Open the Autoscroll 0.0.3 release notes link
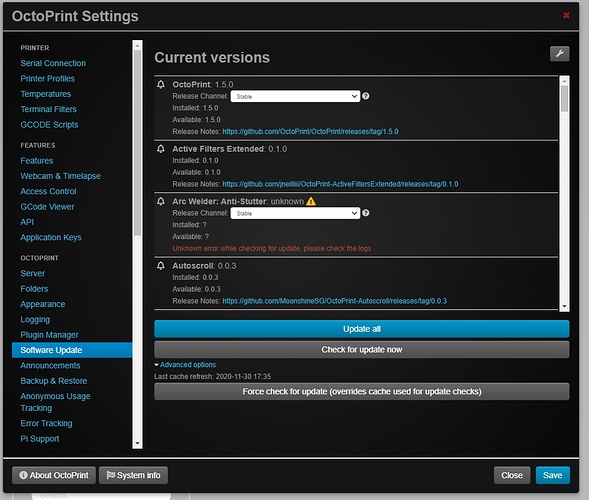The width and height of the screenshot is (589, 500). (335, 301)
